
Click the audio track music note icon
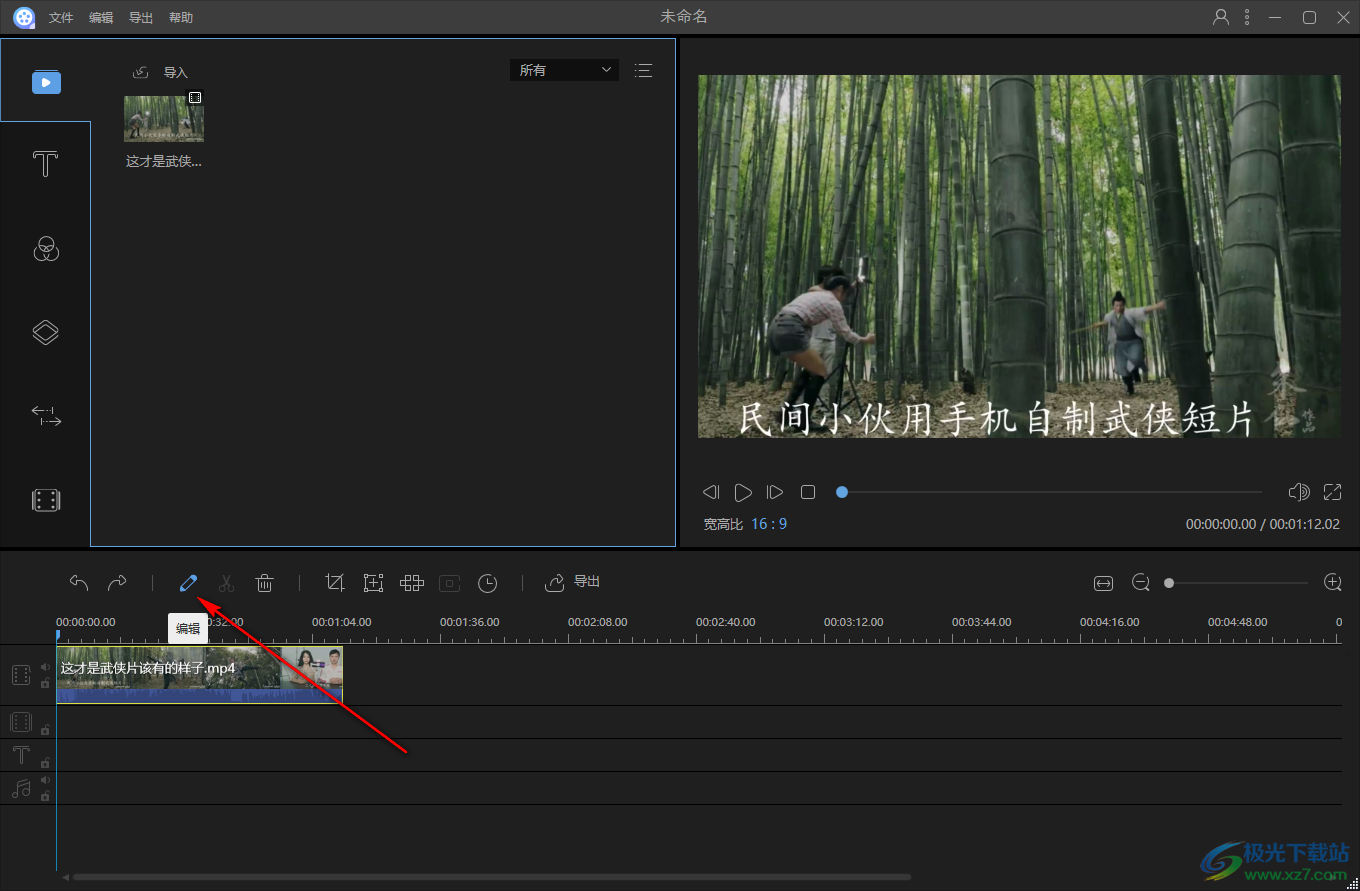click(x=21, y=788)
